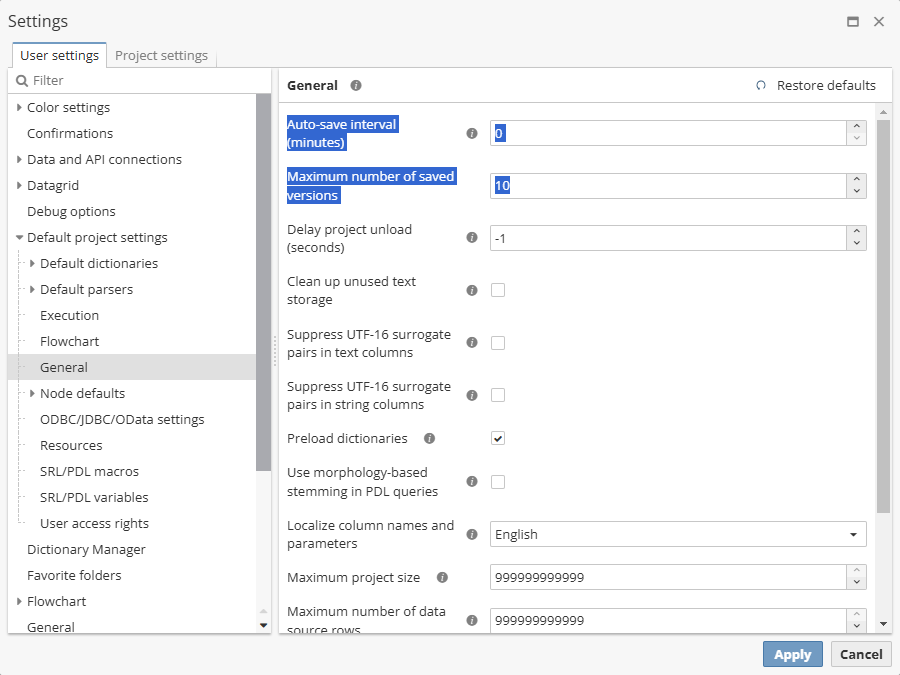Screen dimensions: 900x675
Task: Click the Apply button
Action: point(792,654)
